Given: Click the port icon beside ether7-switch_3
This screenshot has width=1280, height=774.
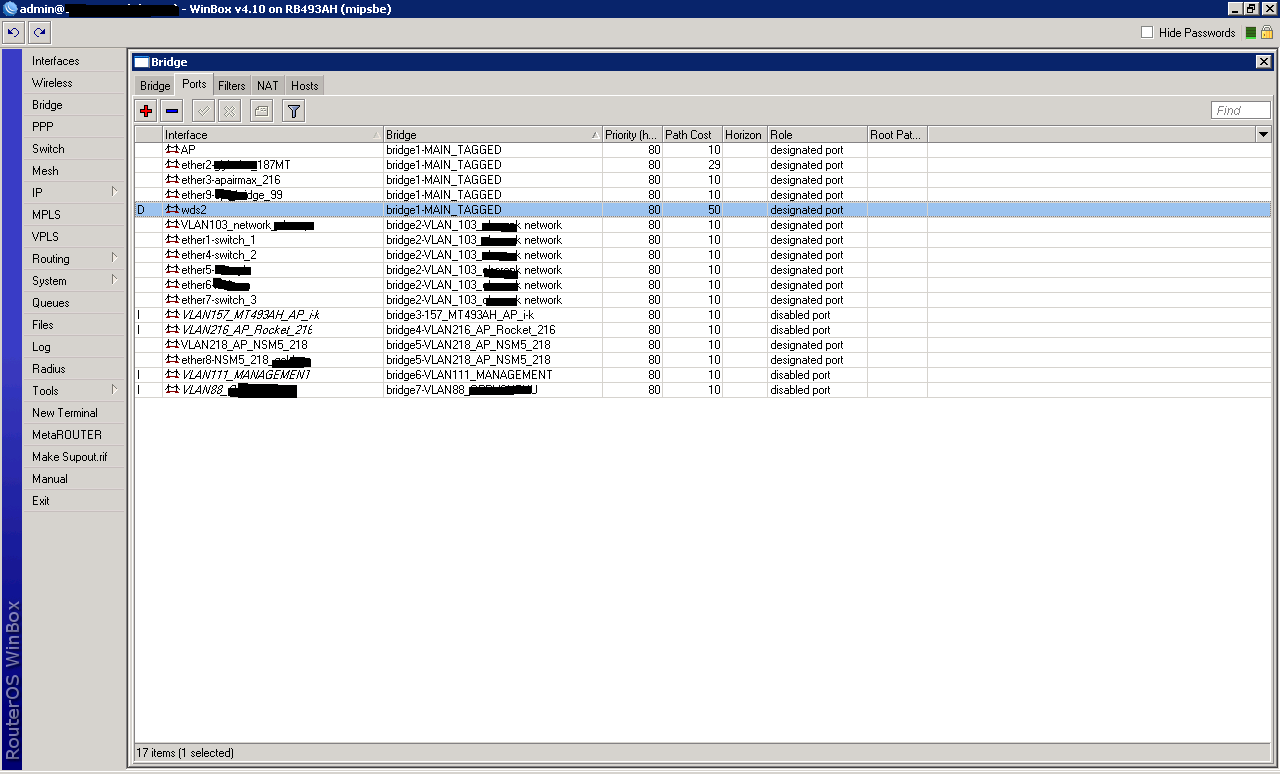Looking at the screenshot, I should click(172, 300).
